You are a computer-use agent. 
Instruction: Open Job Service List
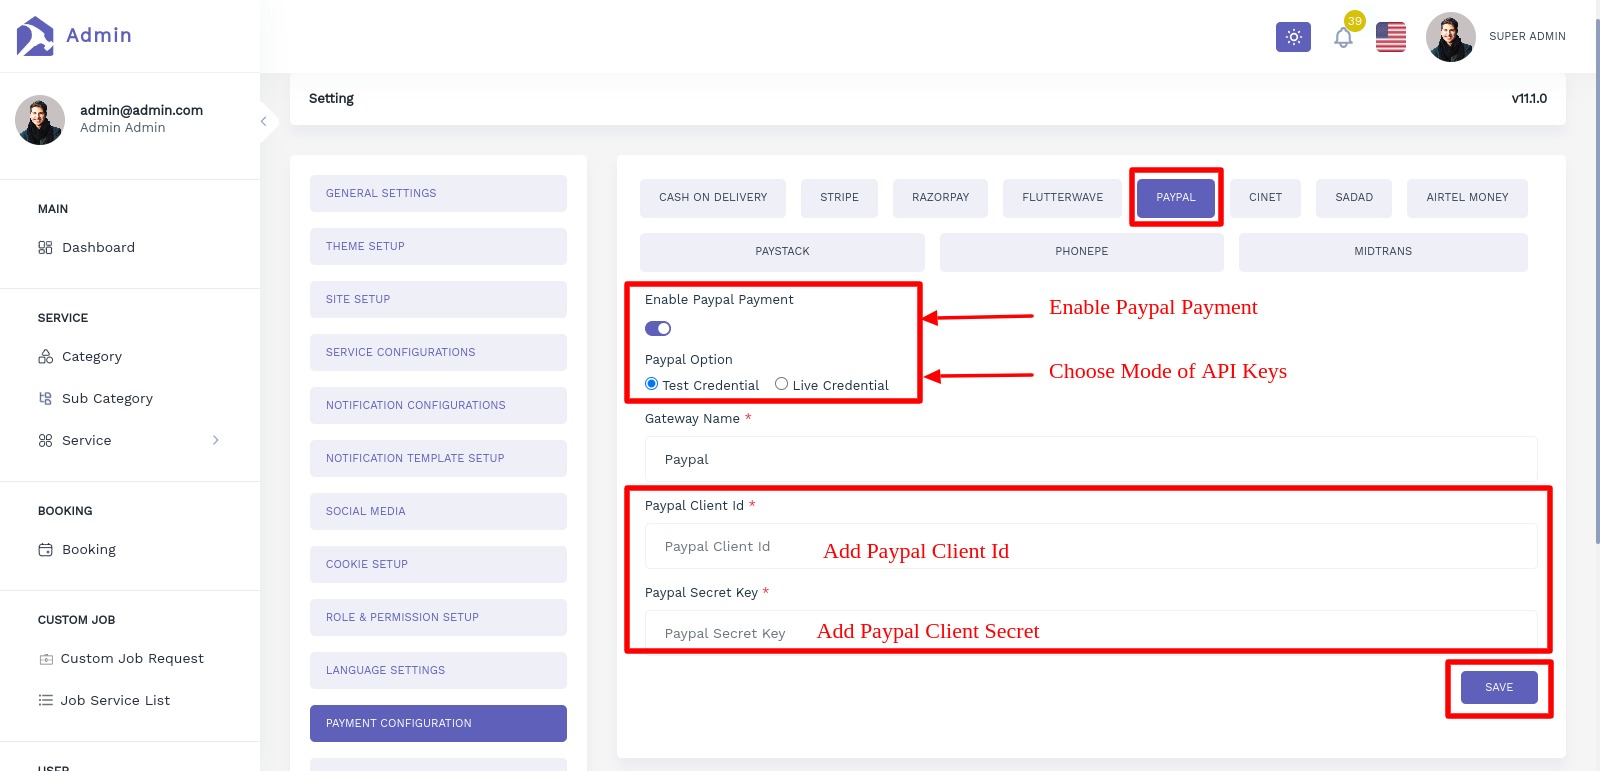click(x=115, y=700)
